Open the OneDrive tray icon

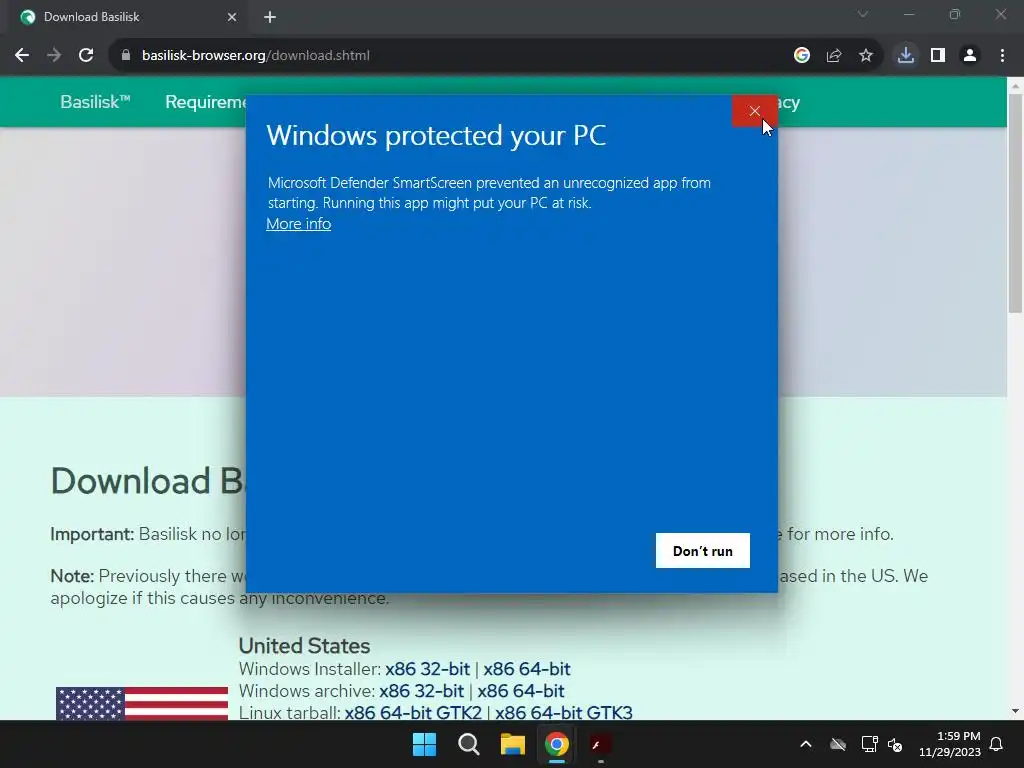838,744
